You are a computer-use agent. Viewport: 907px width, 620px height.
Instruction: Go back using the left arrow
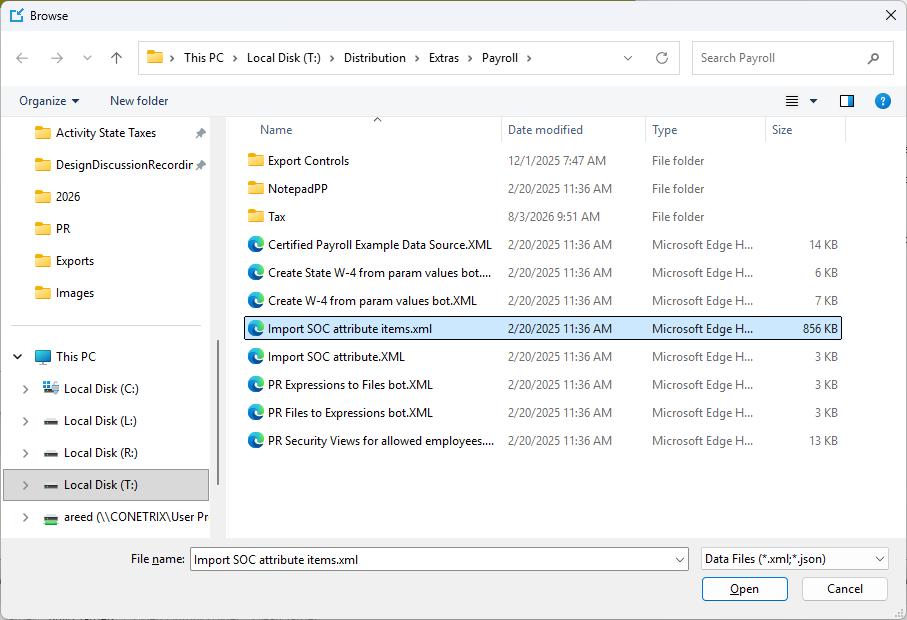coord(22,58)
